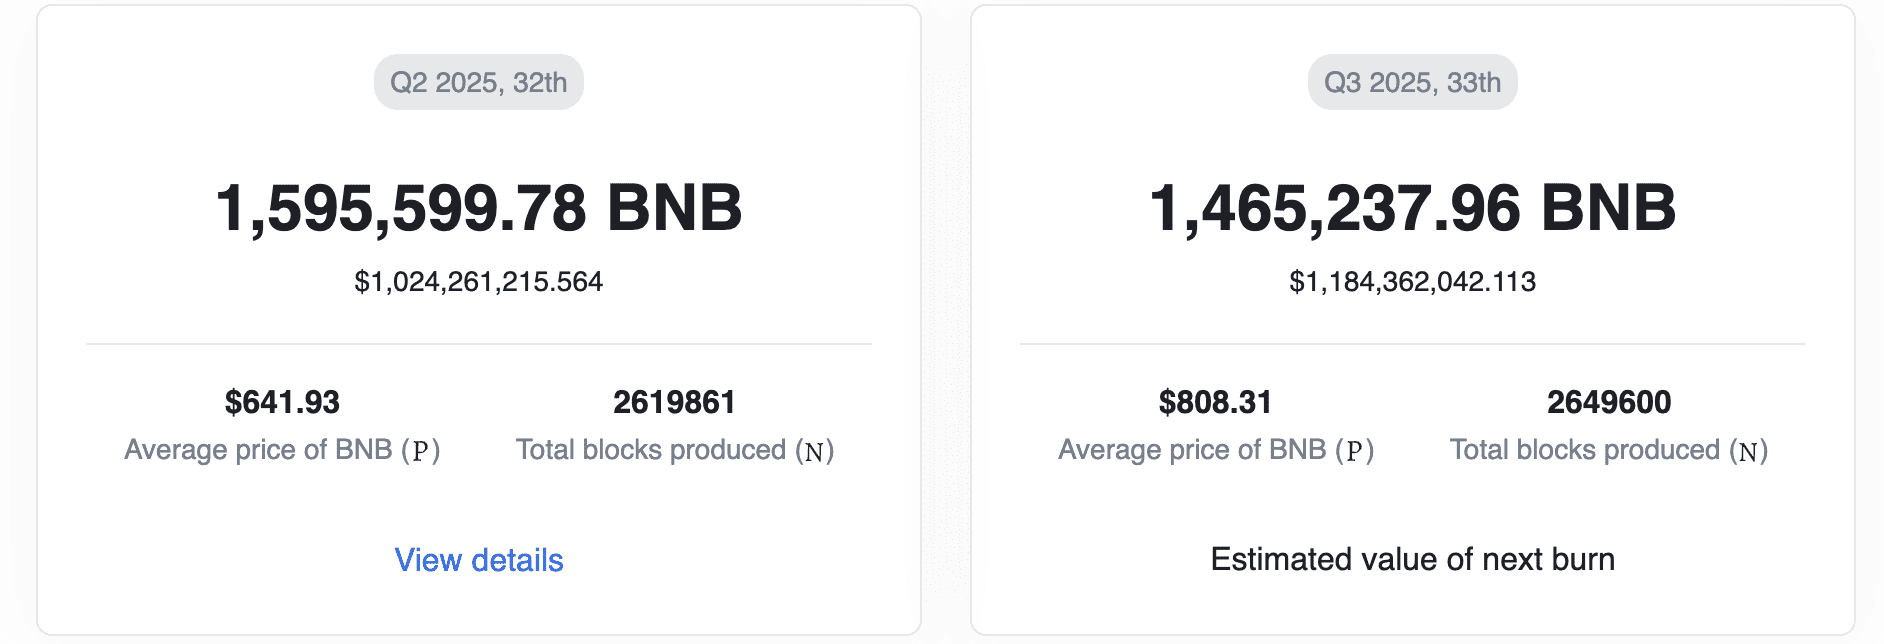
Task: Click Estimated value of next burn text
Action: click(x=1413, y=559)
